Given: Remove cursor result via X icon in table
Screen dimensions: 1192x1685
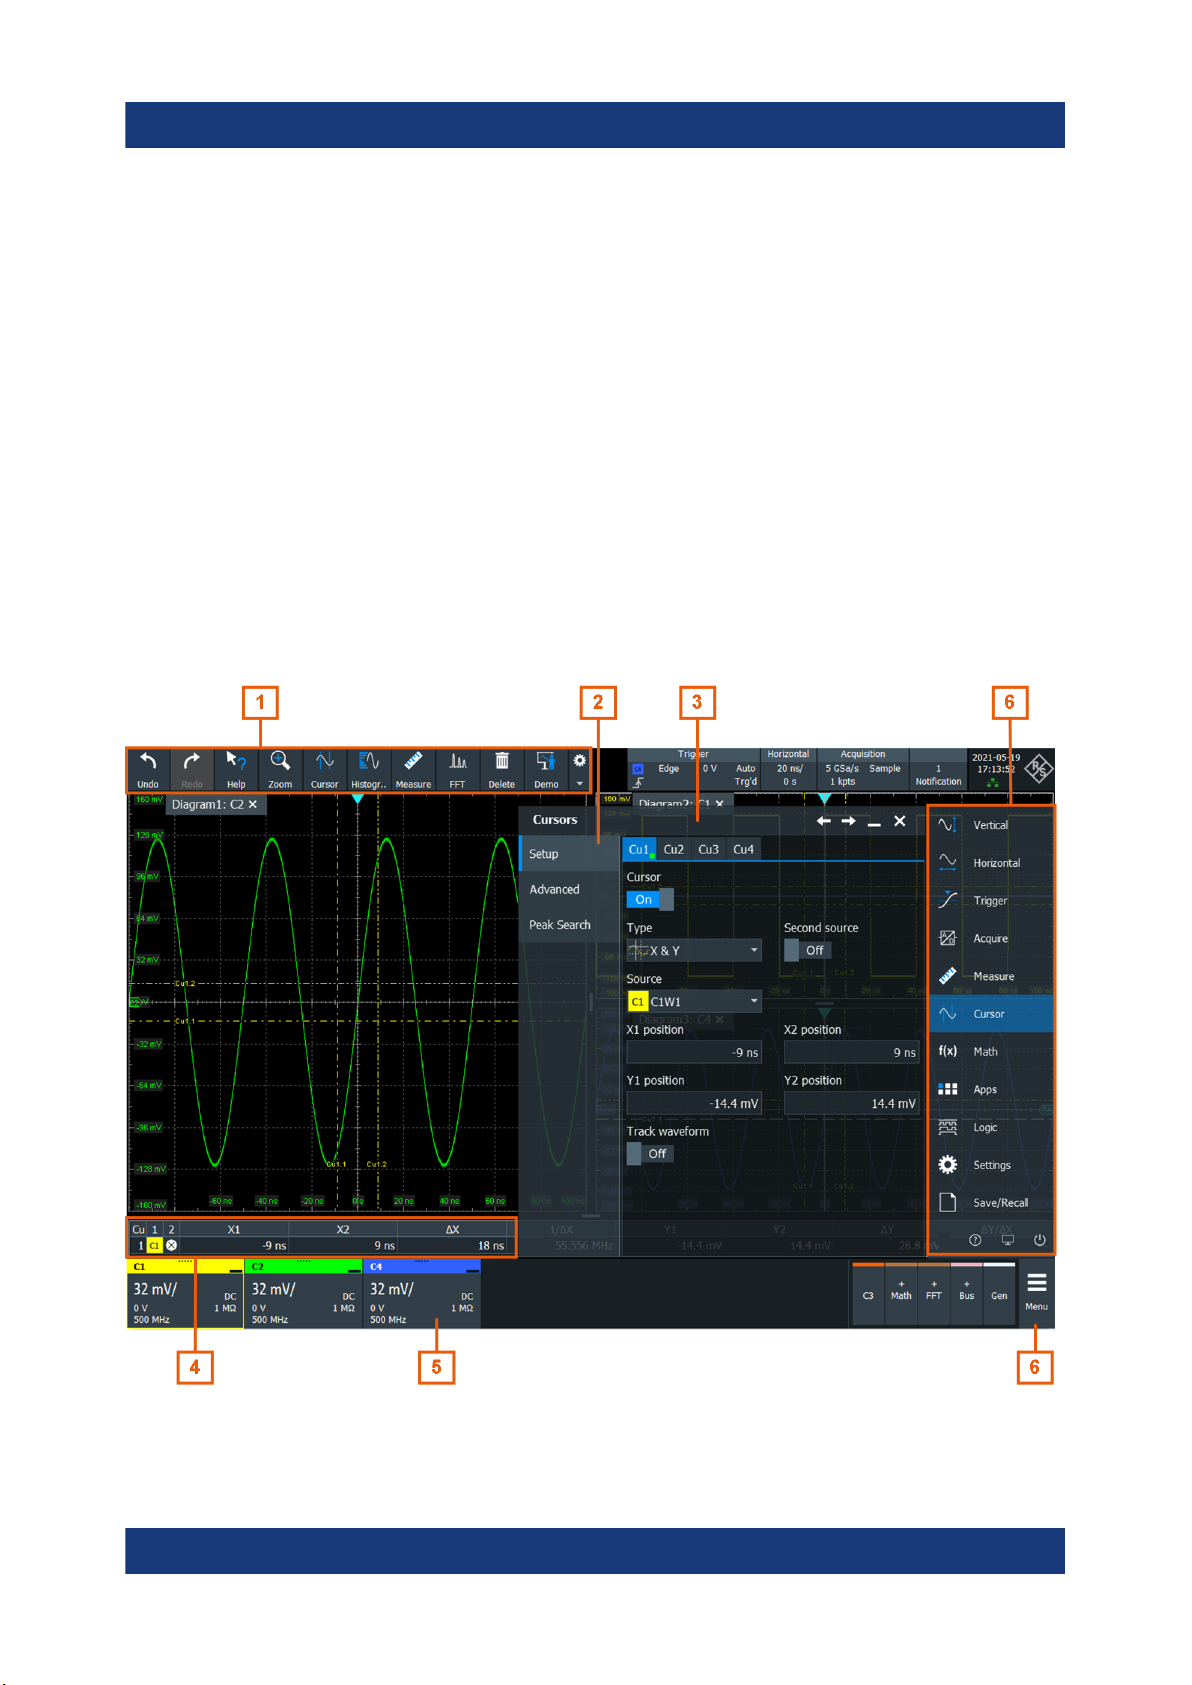Looking at the screenshot, I should point(171,1245).
